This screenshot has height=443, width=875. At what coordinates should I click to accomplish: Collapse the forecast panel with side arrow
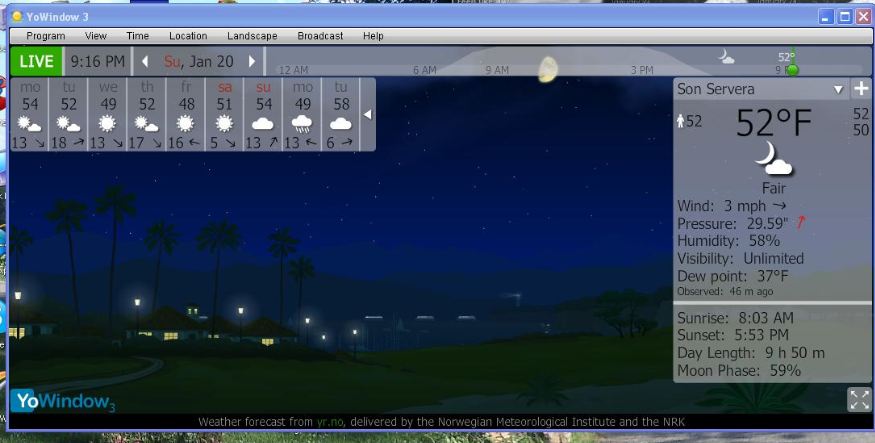367,115
